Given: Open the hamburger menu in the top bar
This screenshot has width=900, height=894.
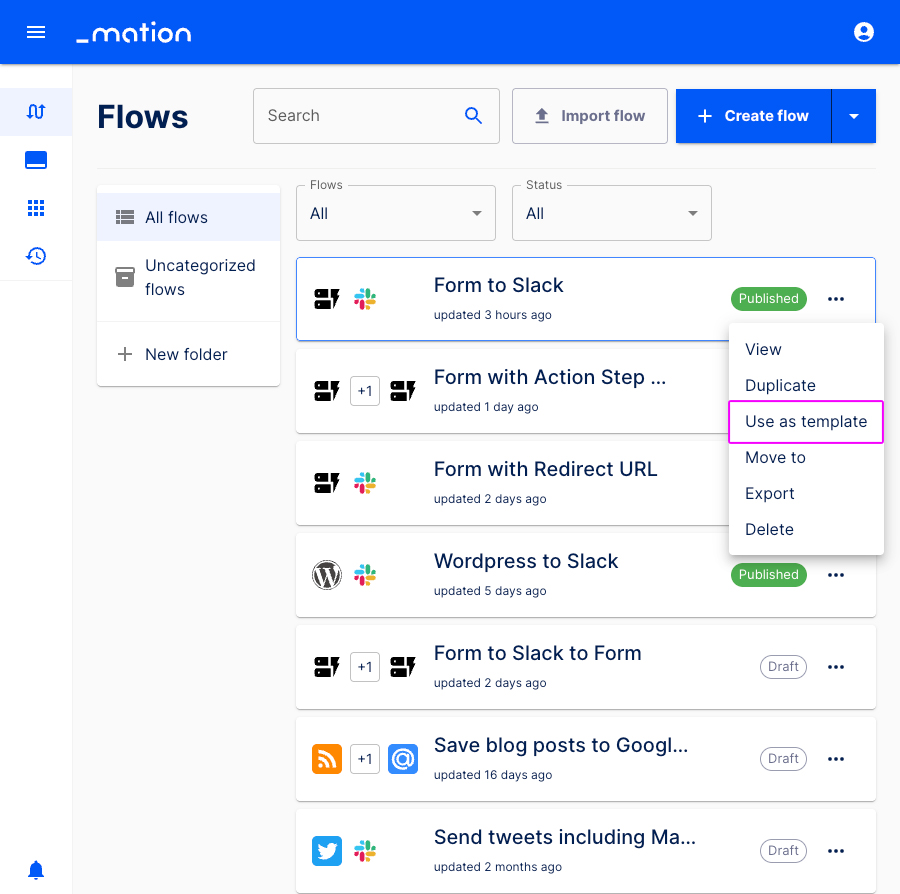Looking at the screenshot, I should point(36,31).
